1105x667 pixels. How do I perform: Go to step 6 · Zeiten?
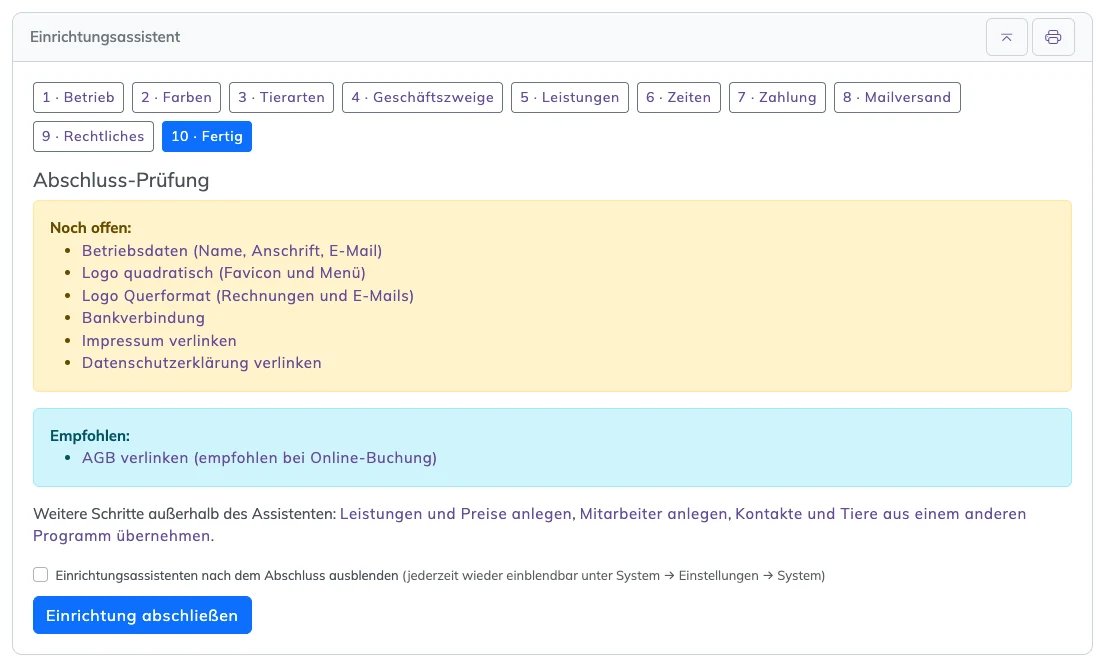pyautogui.click(x=679, y=97)
